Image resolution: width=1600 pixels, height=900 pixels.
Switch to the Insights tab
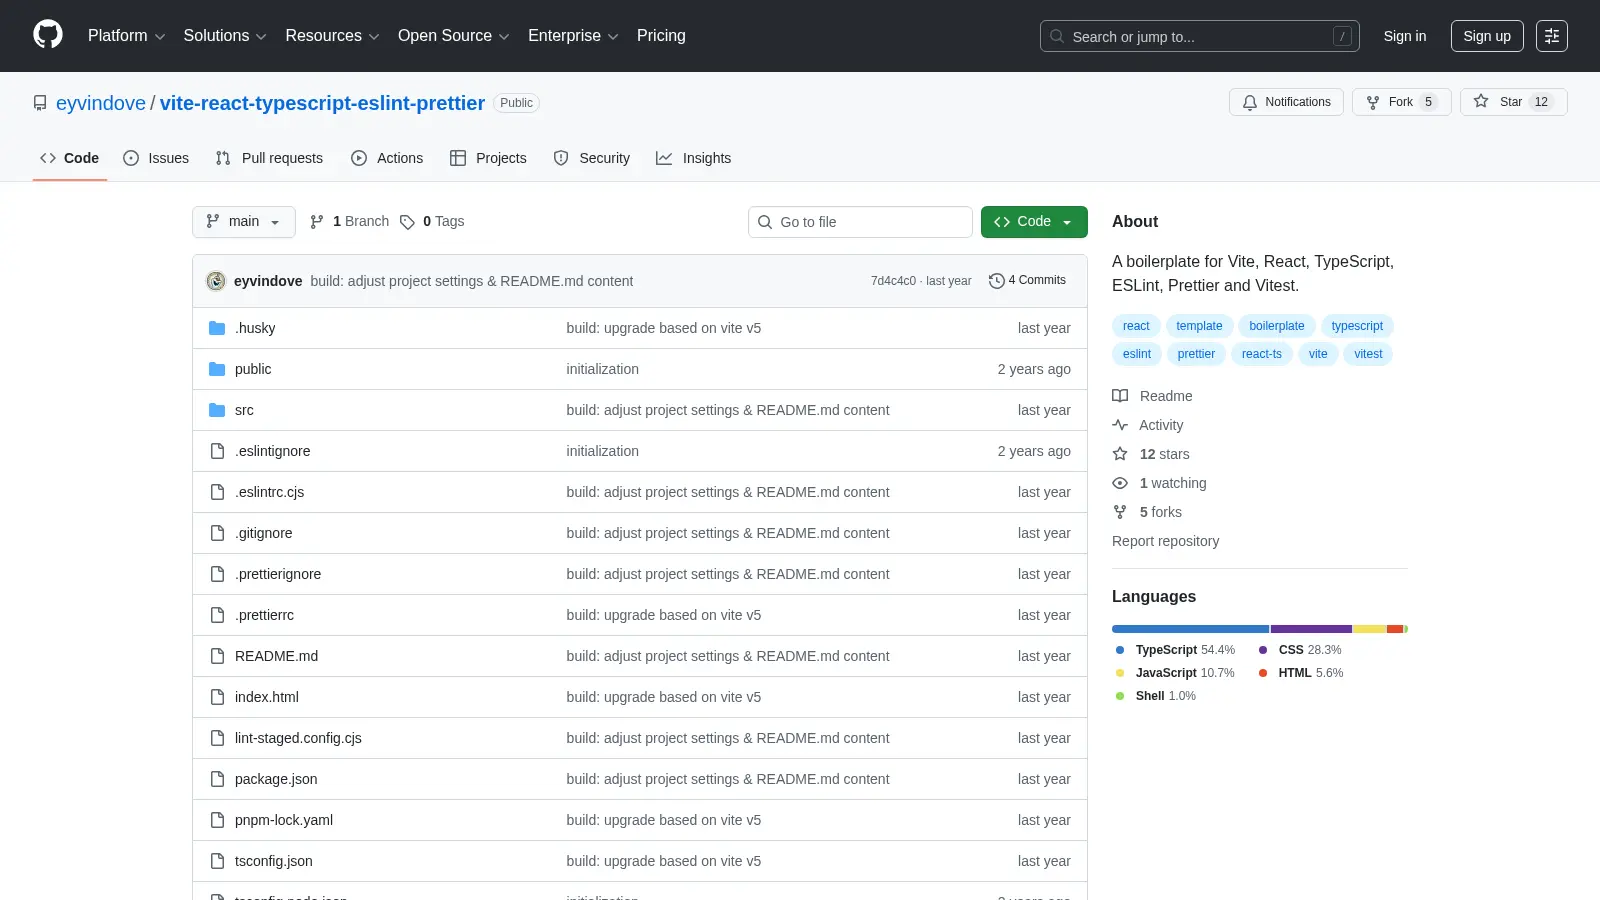(x=694, y=158)
